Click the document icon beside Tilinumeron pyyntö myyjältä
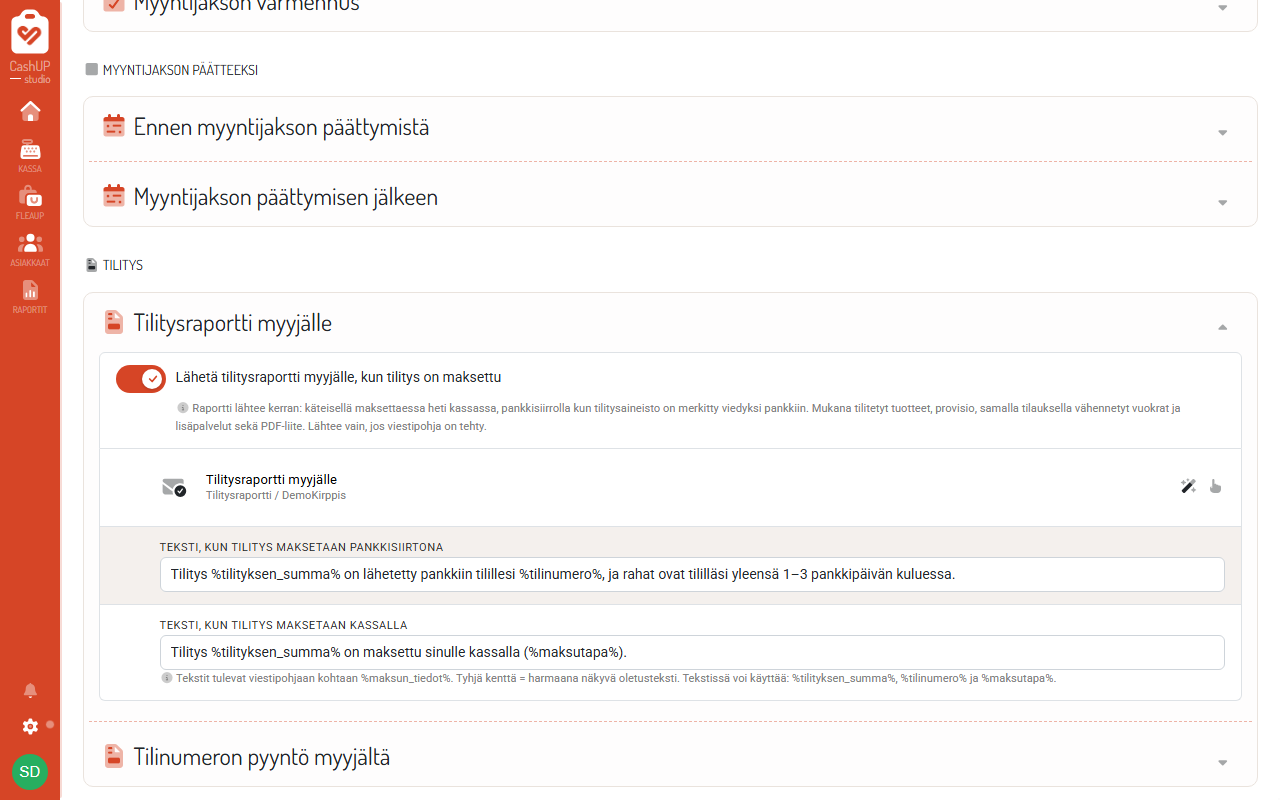1280x800 pixels. coord(114,756)
